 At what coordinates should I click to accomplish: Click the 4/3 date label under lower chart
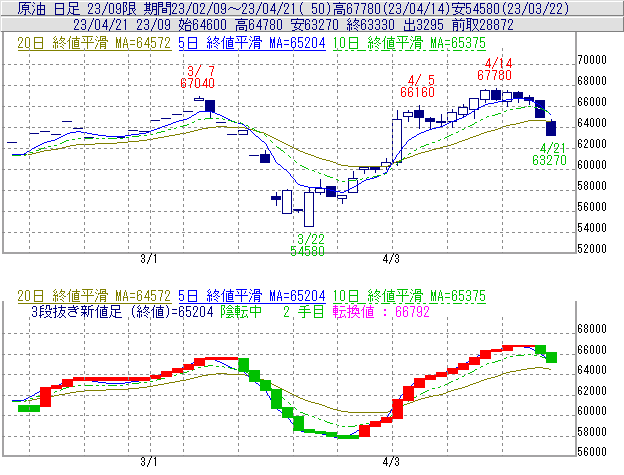(x=391, y=462)
